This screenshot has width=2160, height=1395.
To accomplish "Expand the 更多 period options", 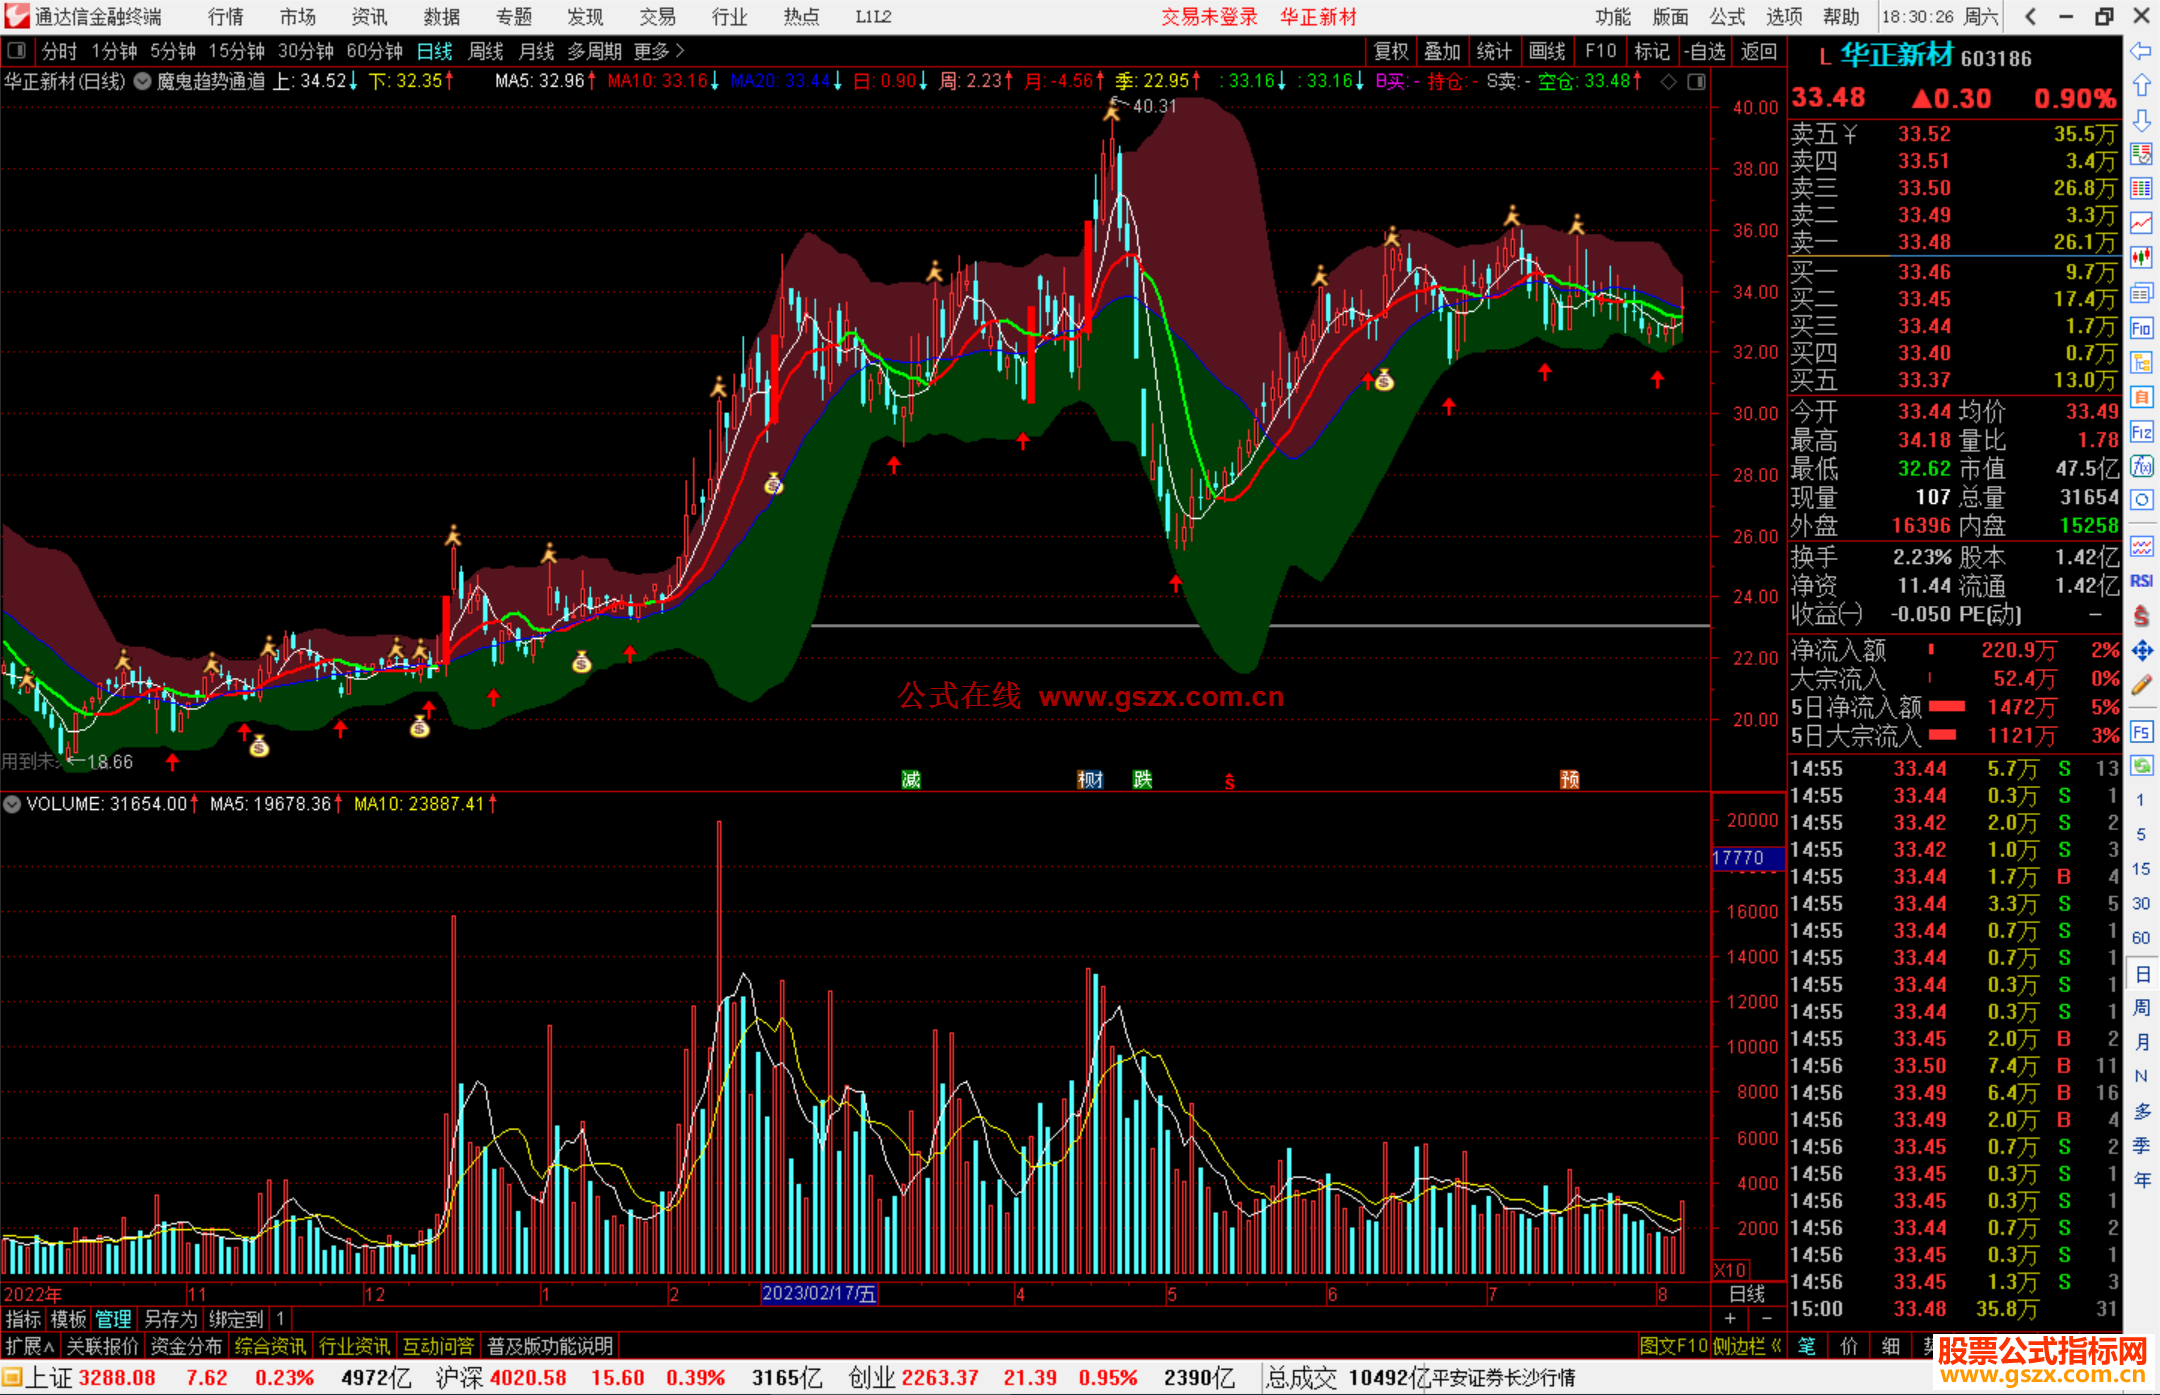I will [658, 50].
